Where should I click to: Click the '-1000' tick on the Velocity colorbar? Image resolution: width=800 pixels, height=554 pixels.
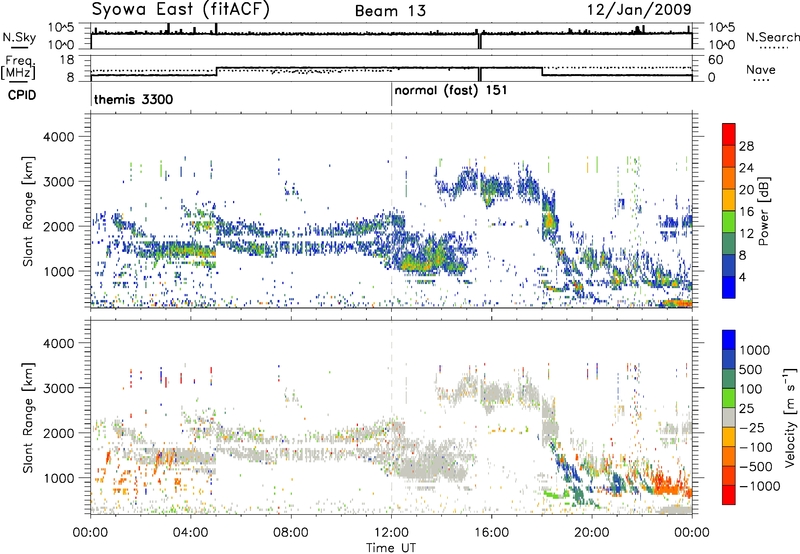click(759, 486)
